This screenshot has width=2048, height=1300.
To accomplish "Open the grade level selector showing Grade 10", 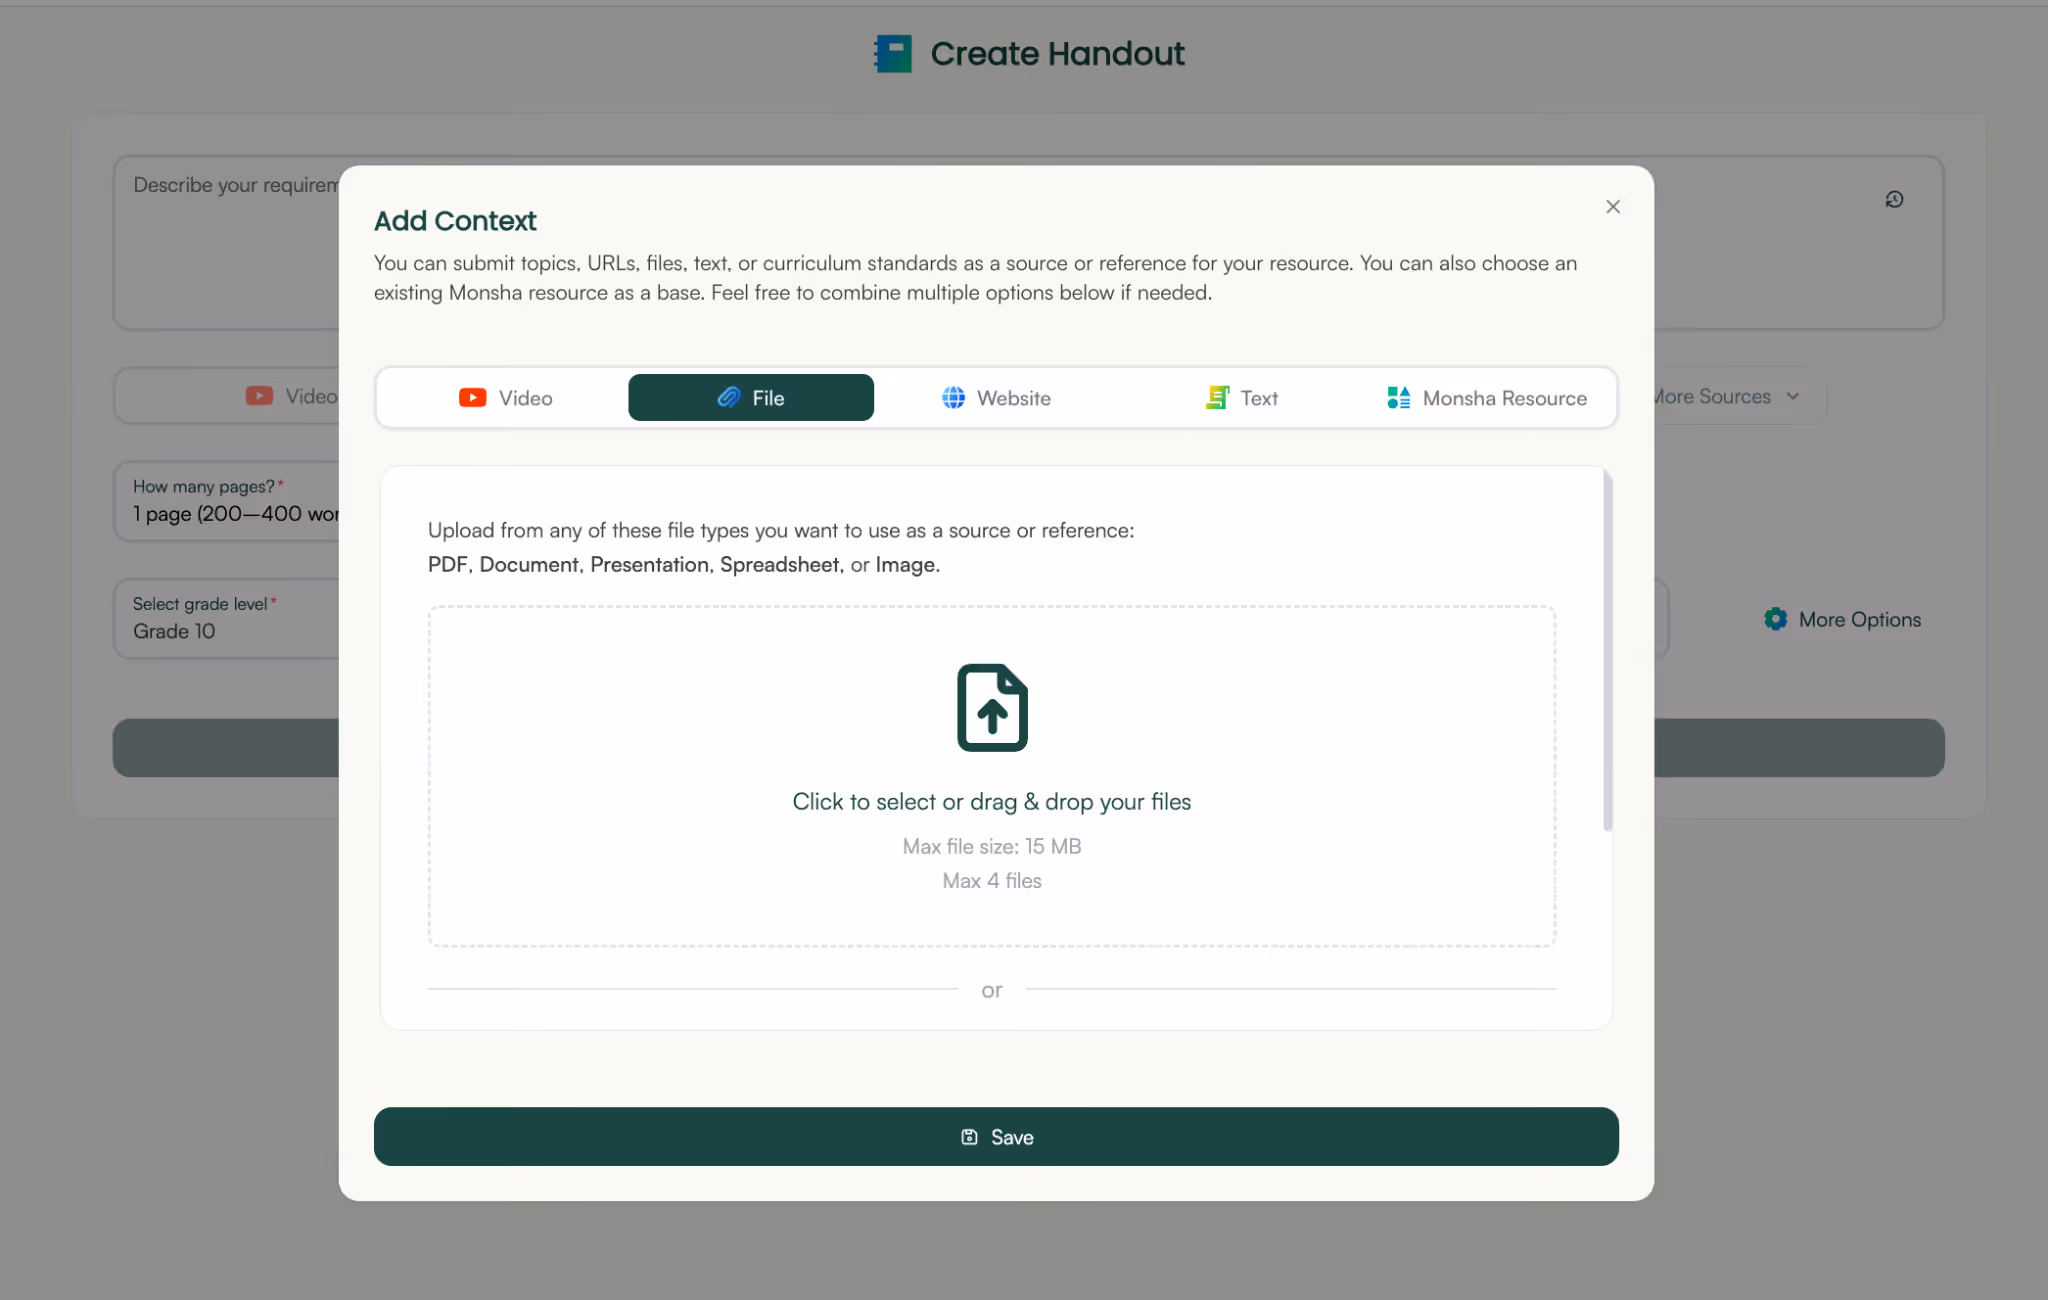I will point(230,618).
